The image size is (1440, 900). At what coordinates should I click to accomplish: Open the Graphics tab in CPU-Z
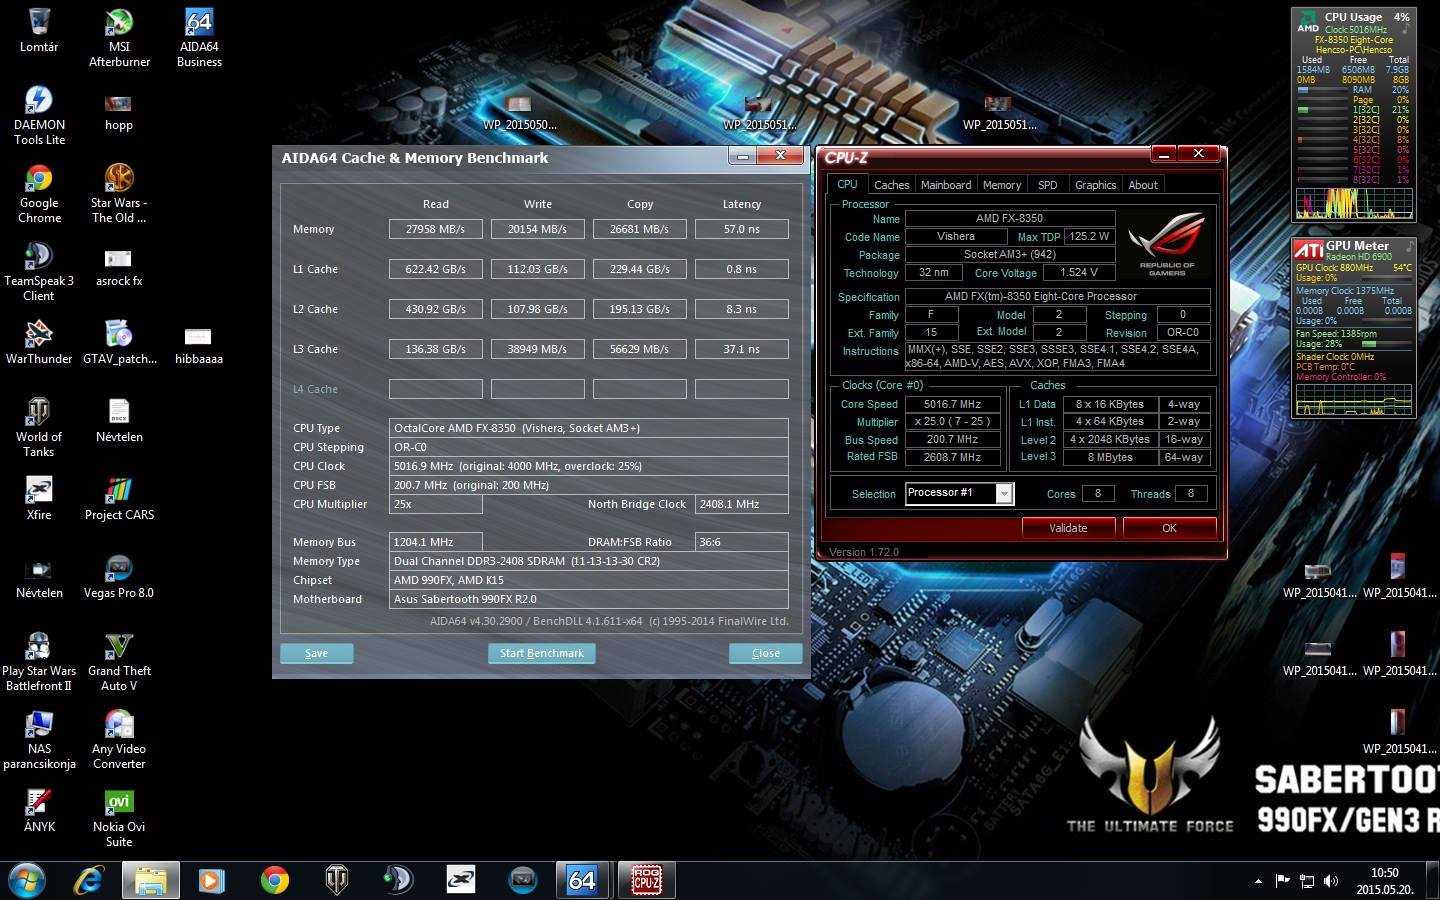1095,185
